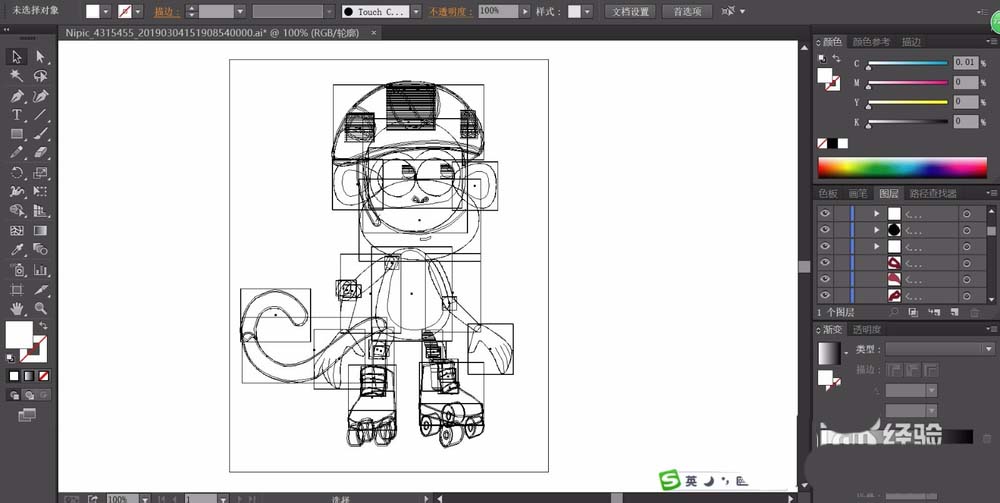Click orange 描边 link in control bar
1000x503 pixels.
point(167,12)
